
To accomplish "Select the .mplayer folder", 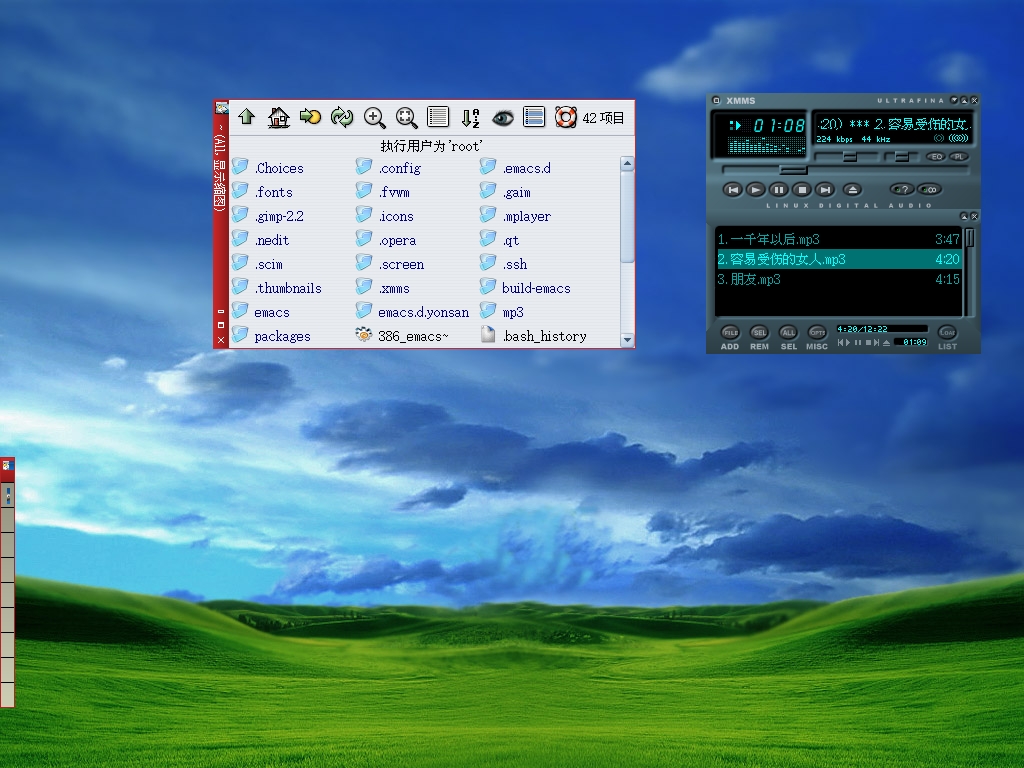I will pyautogui.click(x=515, y=216).
